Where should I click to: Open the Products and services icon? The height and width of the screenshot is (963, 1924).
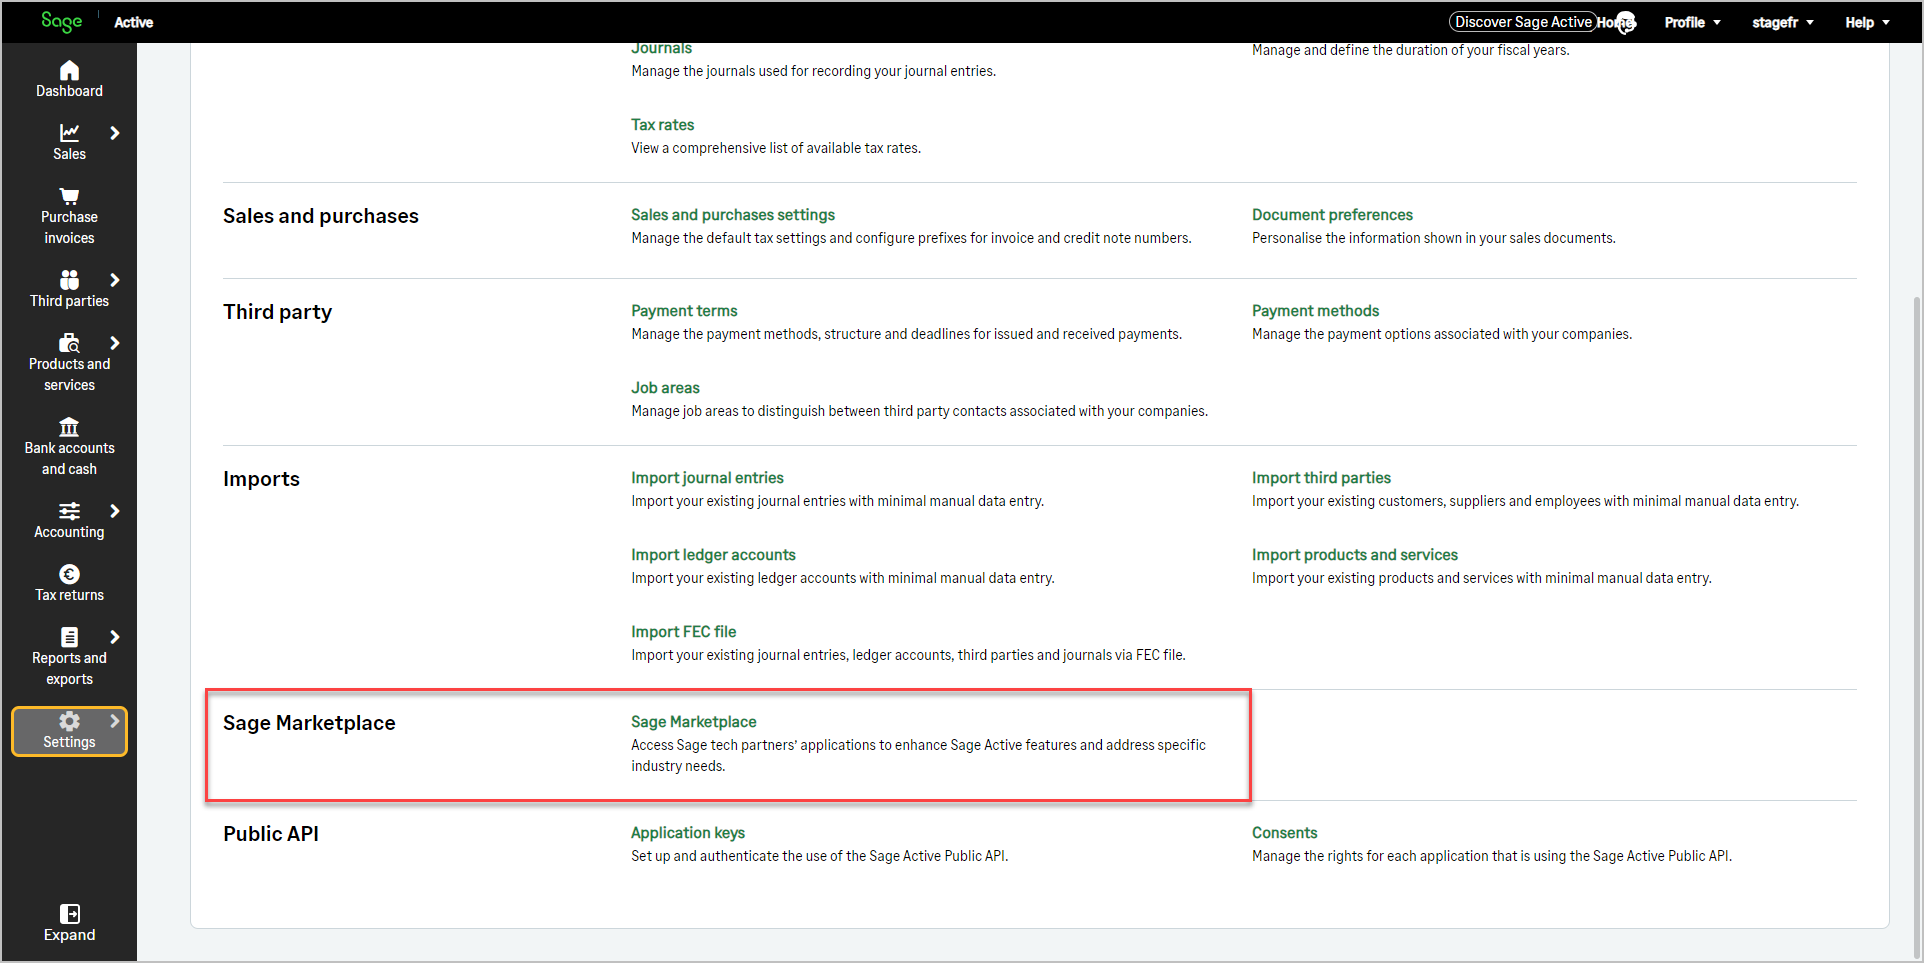pyautogui.click(x=69, y=343)
